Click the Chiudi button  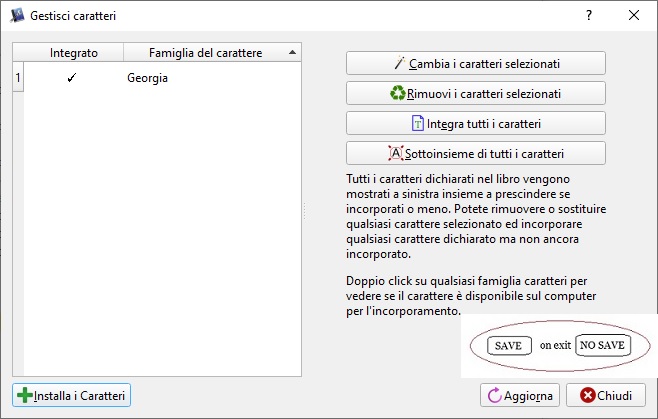606,396
